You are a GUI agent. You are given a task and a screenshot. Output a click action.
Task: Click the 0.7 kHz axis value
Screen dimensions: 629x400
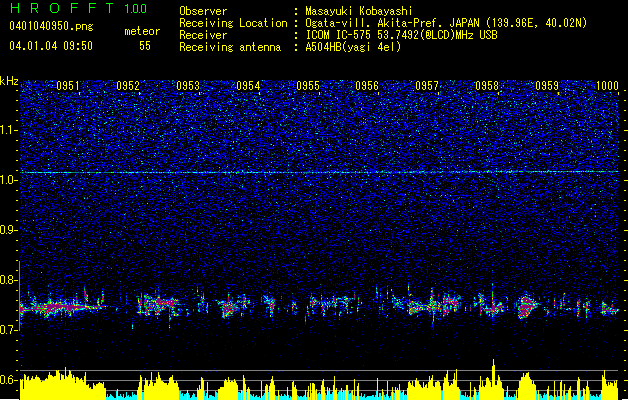coord(9,330)
